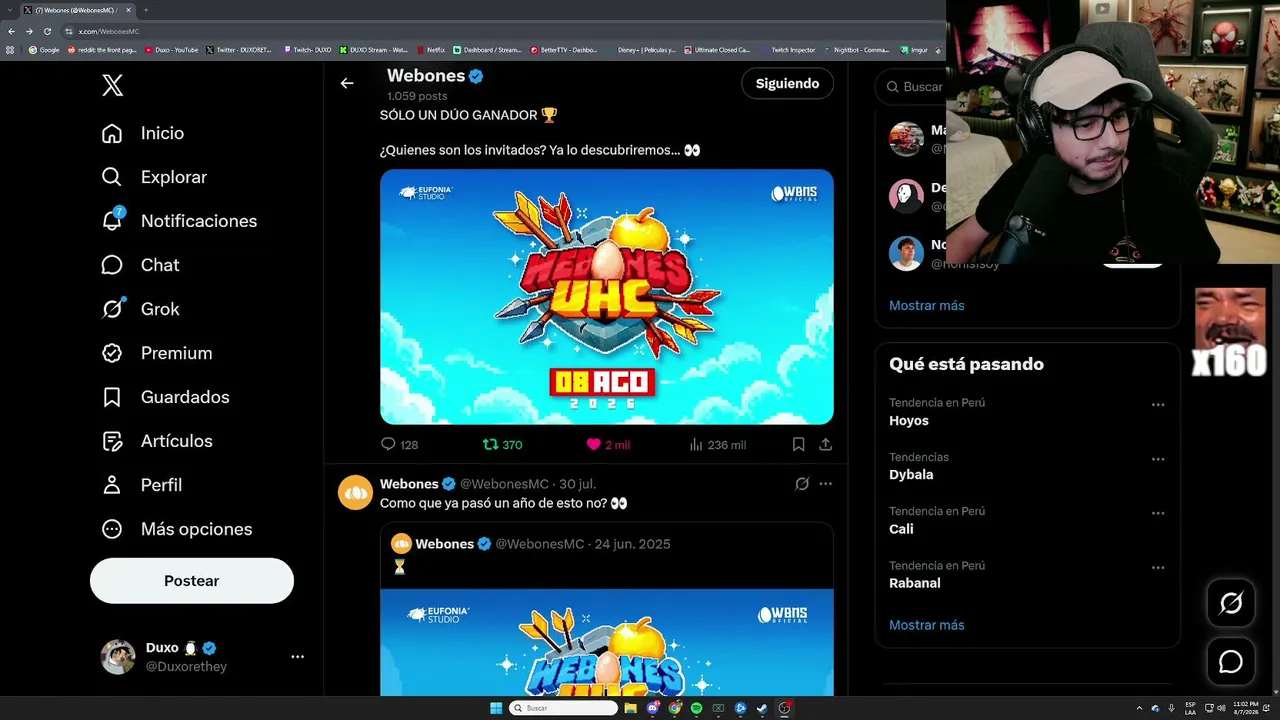
Task: Open Explorar in the sidebar
Action: tap(155, 177)
